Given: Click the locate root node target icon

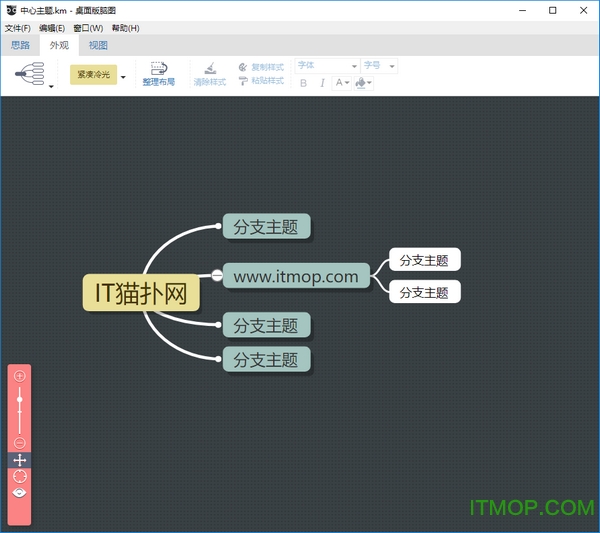Looking at the screenshot, I should click(x=20, y=477).
